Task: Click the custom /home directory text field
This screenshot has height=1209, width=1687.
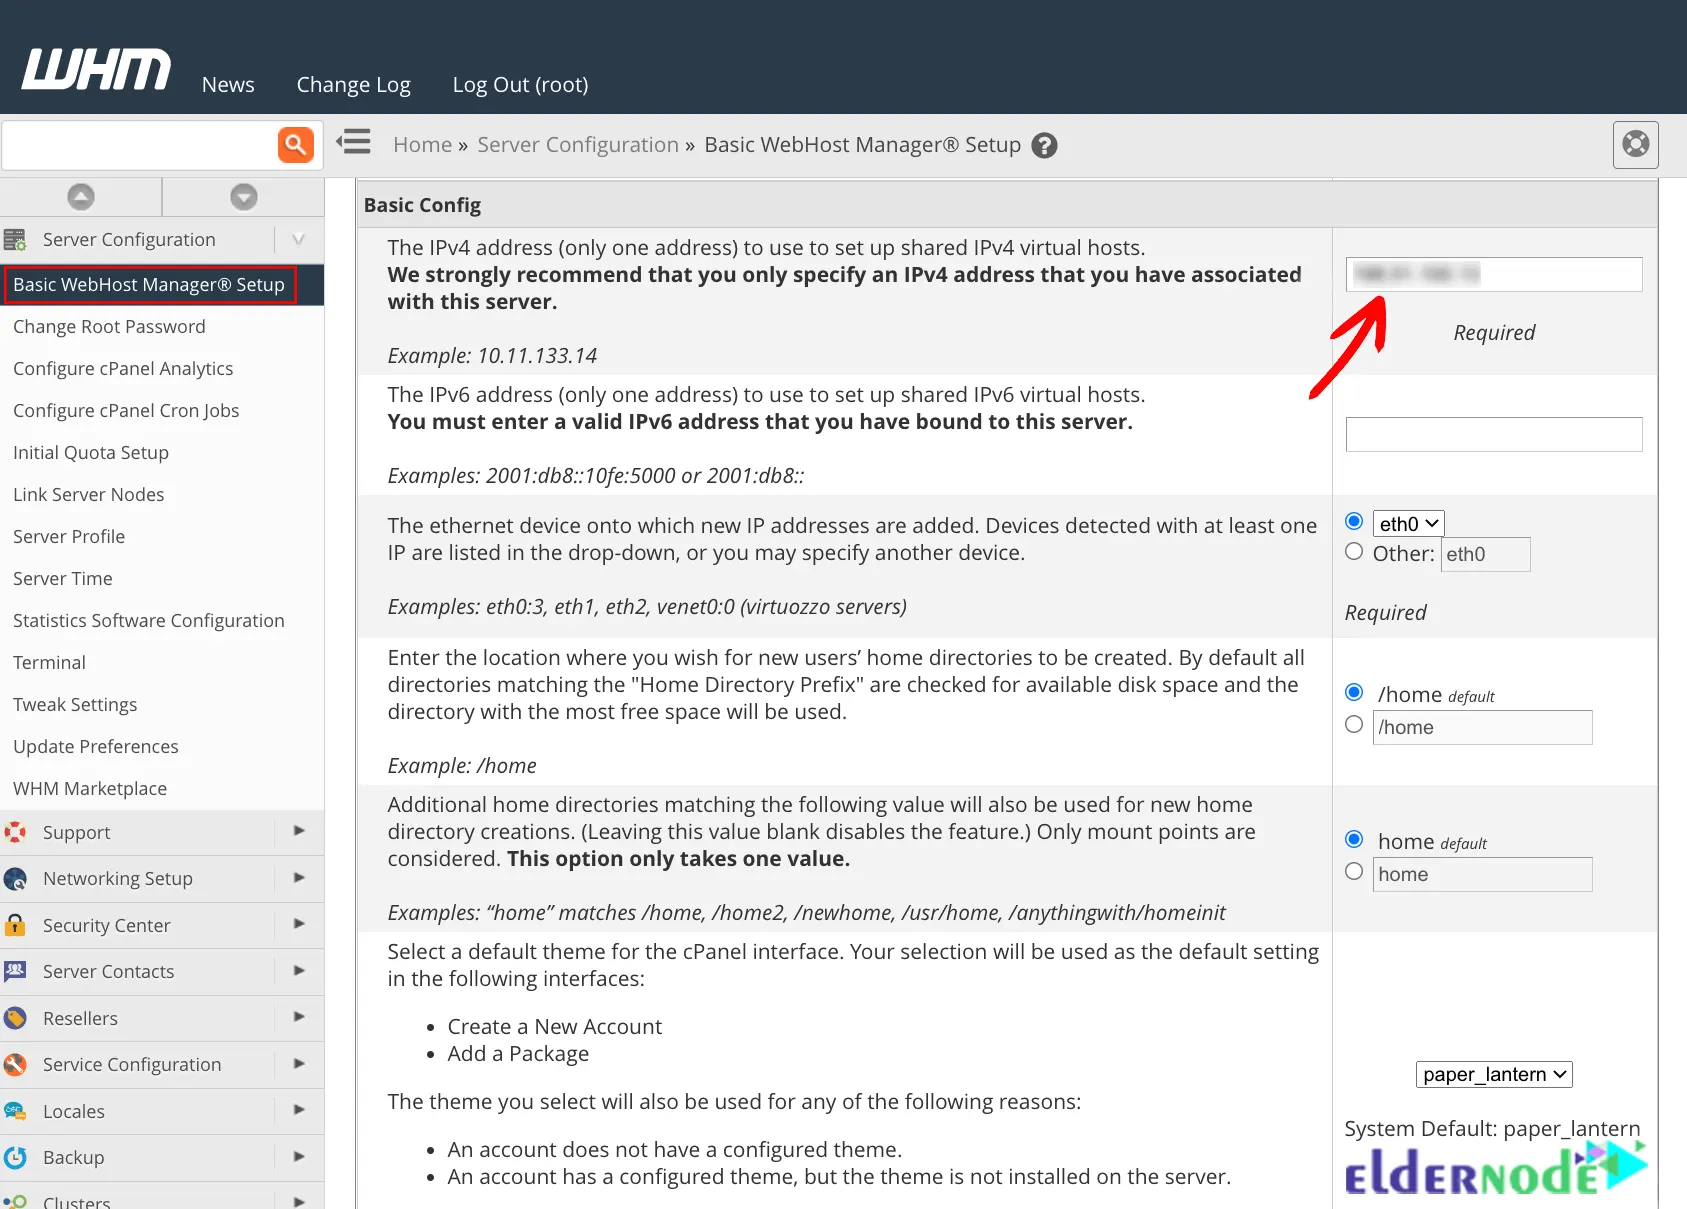Action: coord(1482,727)
